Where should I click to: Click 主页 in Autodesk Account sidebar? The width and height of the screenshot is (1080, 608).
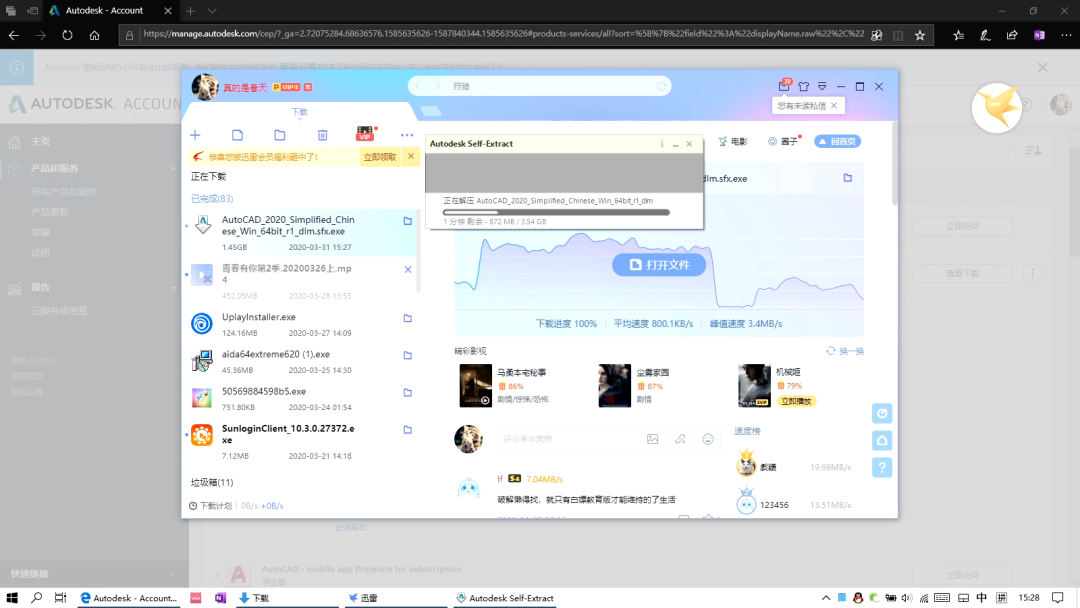(40, 141)
